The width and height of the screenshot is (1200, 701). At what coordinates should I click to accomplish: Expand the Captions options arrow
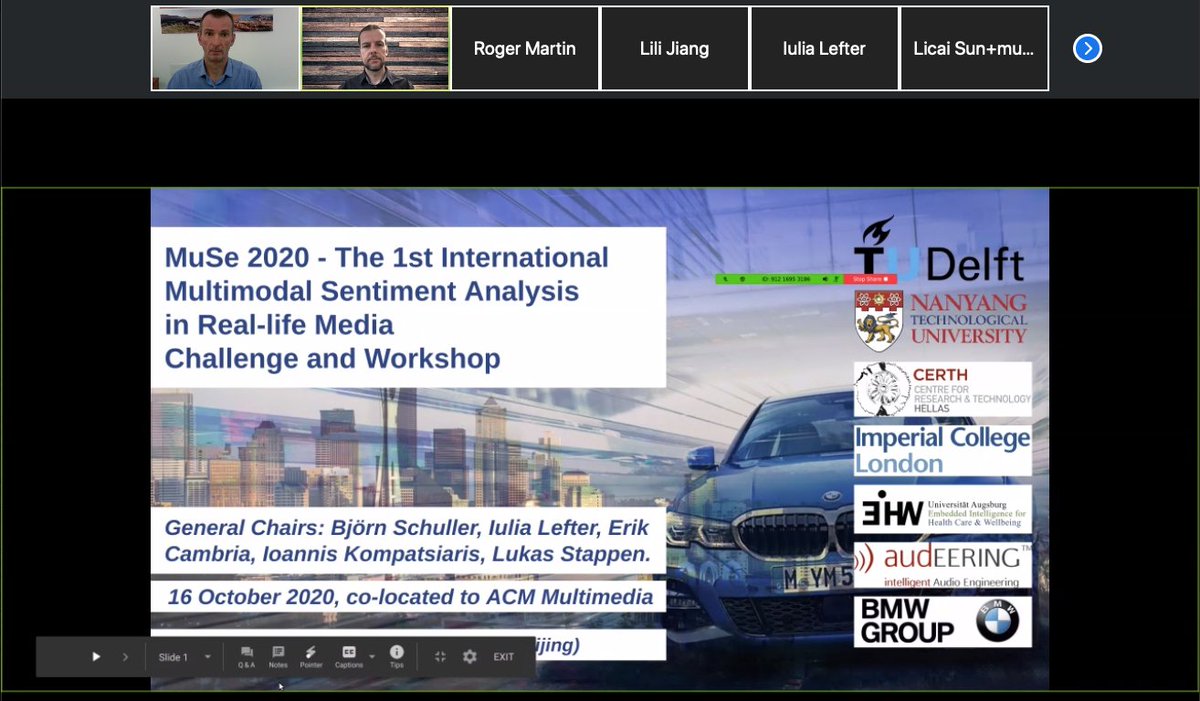tap(372, 657)
